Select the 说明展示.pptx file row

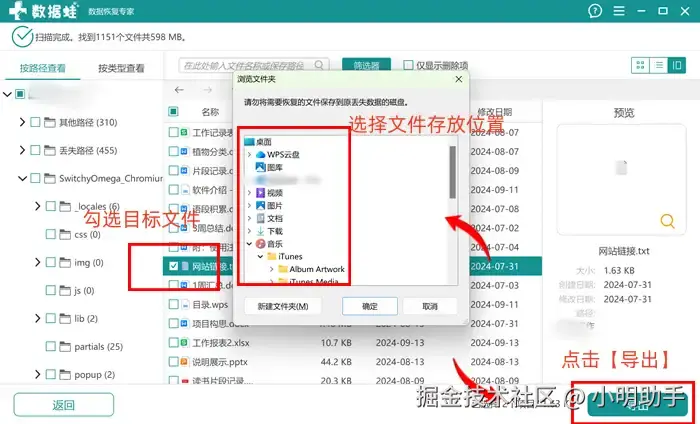353,362
